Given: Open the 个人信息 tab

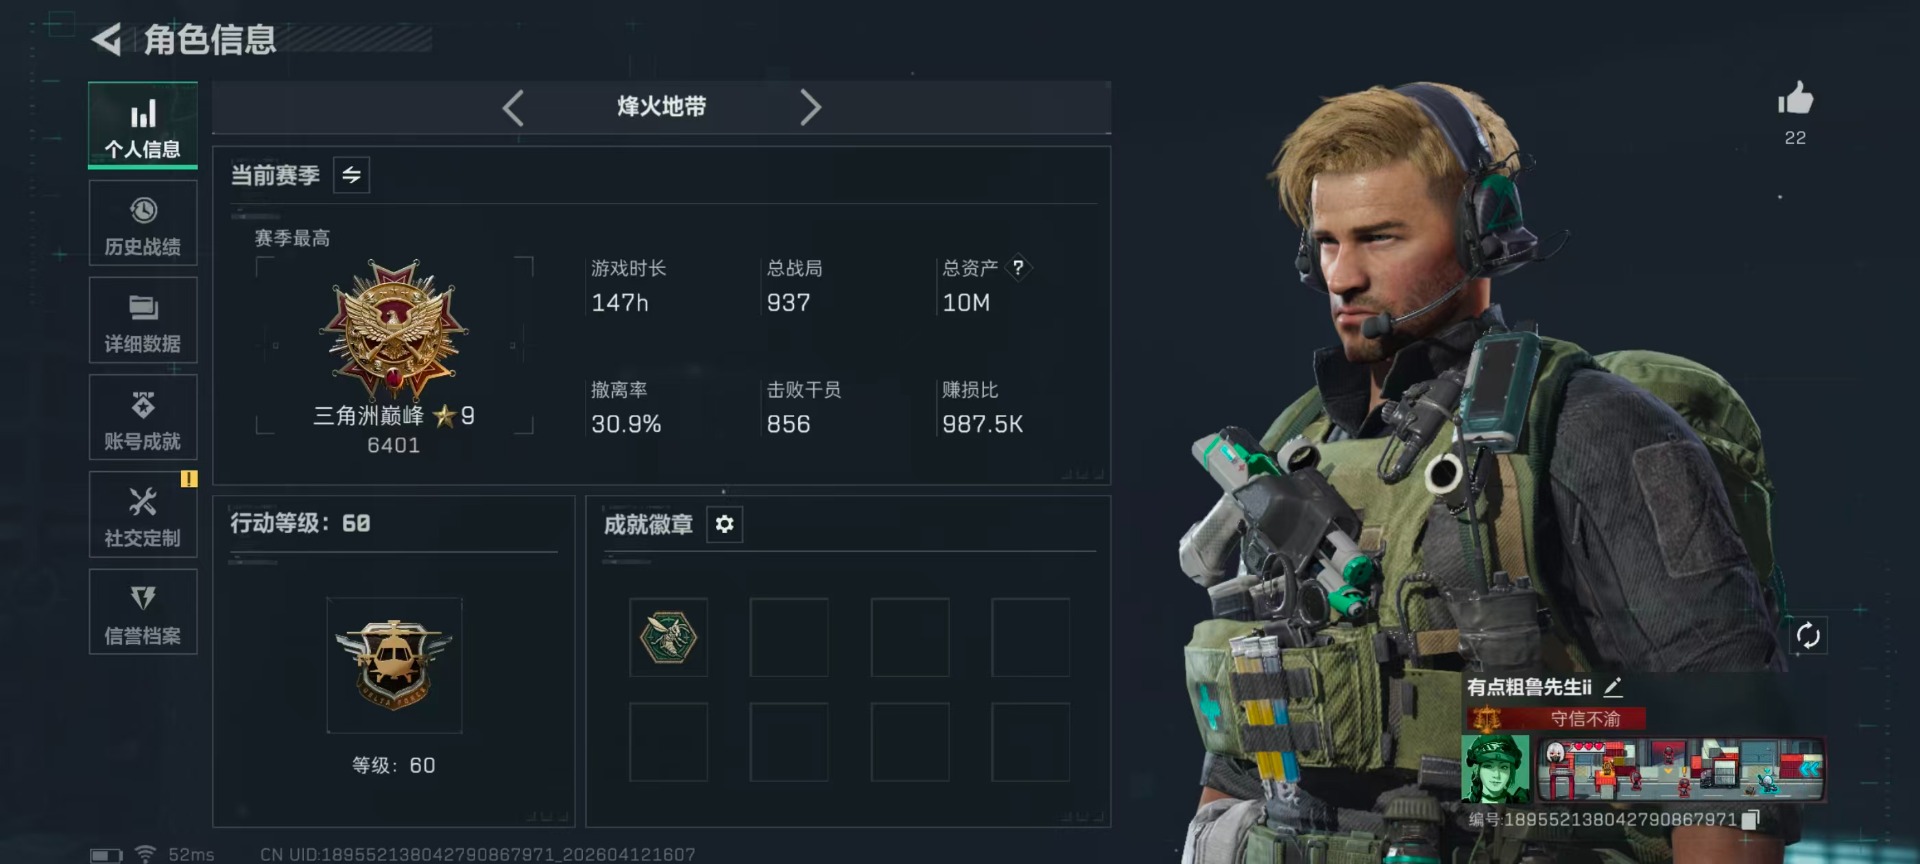Looking at the screenshot, I should click(x=143, y=125).
